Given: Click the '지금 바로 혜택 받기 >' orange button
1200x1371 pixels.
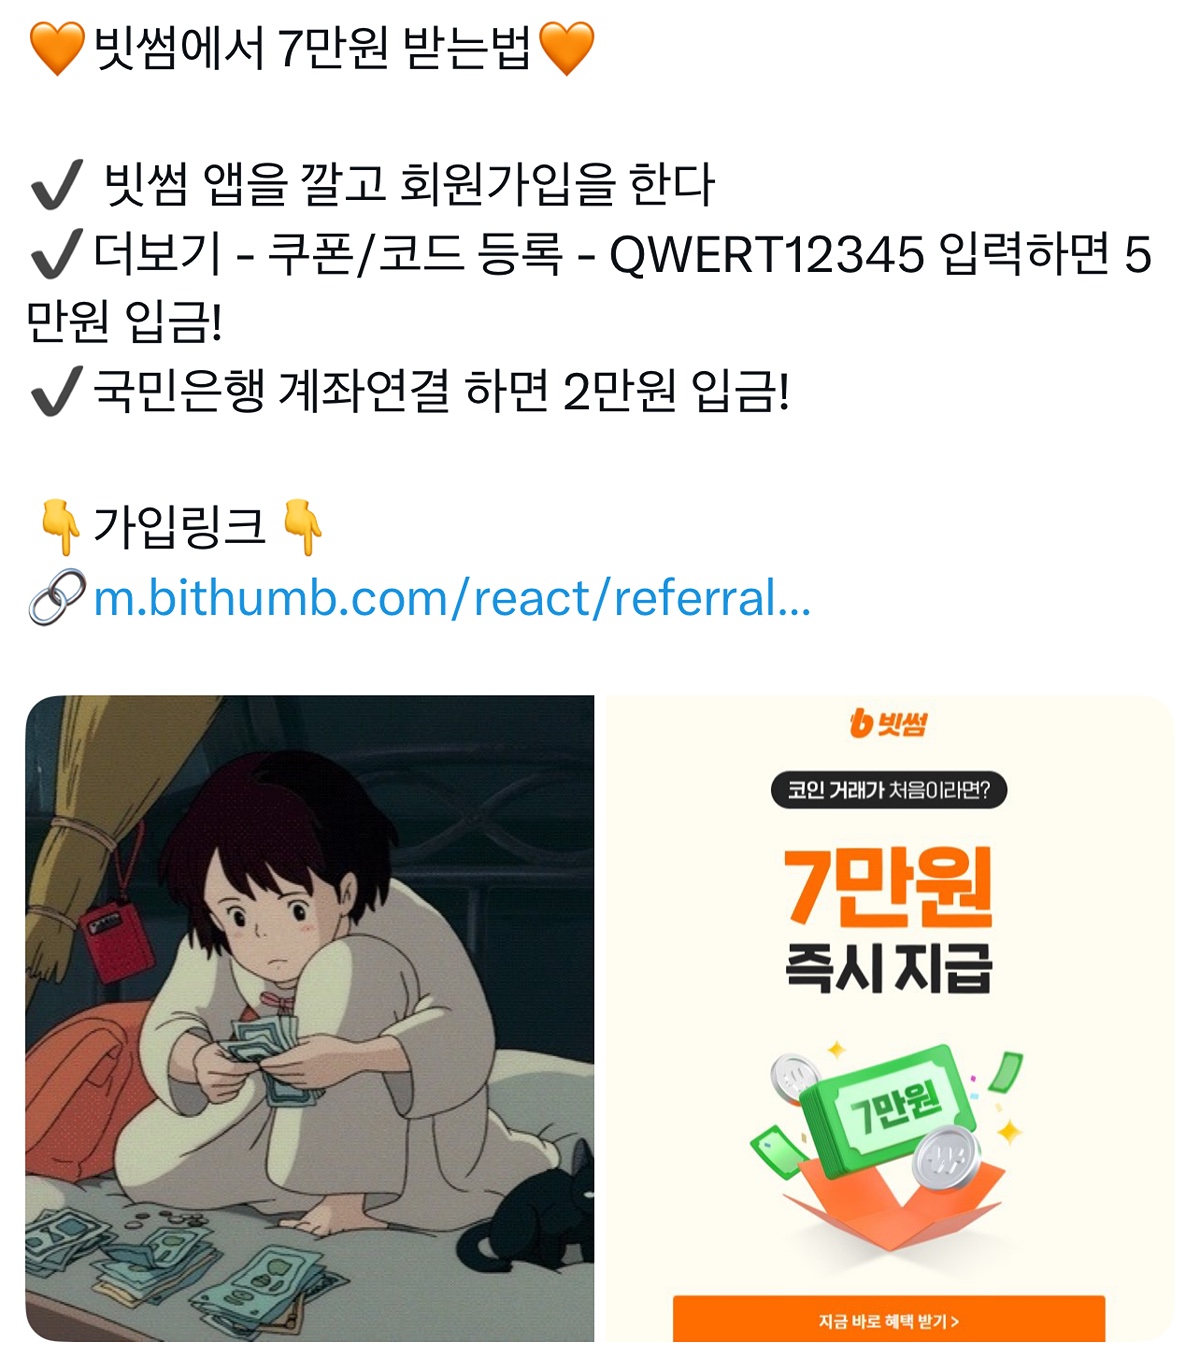Looking at the screenshot, I should point(888,1320).
